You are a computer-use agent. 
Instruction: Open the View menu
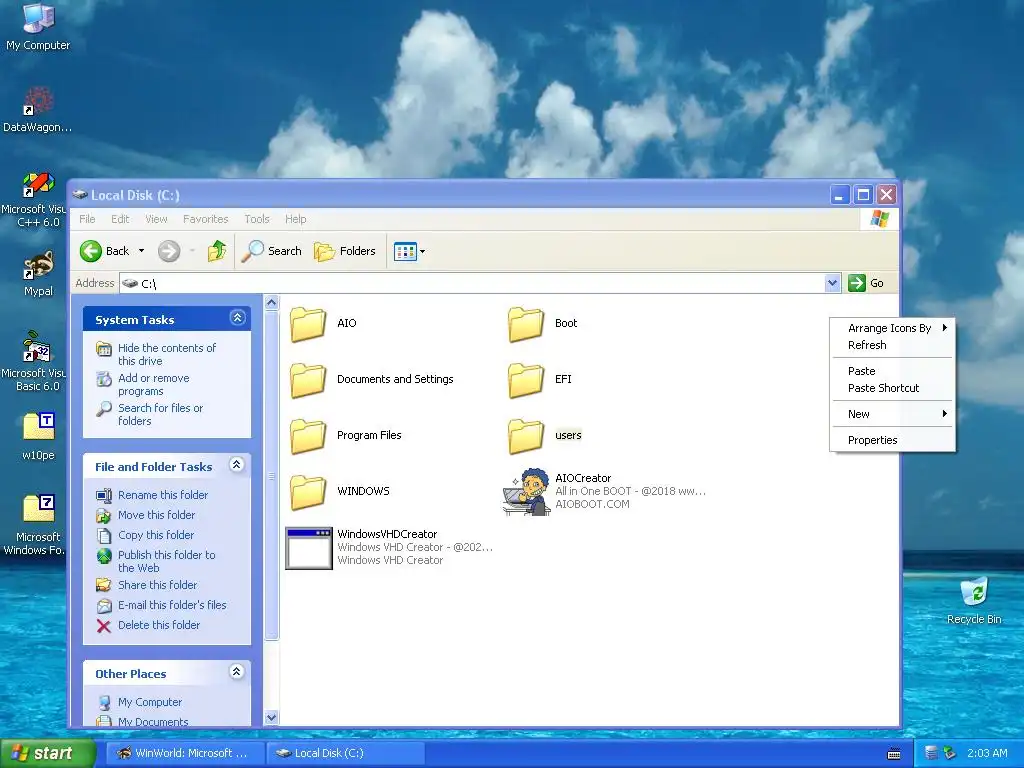pos(156,219)
